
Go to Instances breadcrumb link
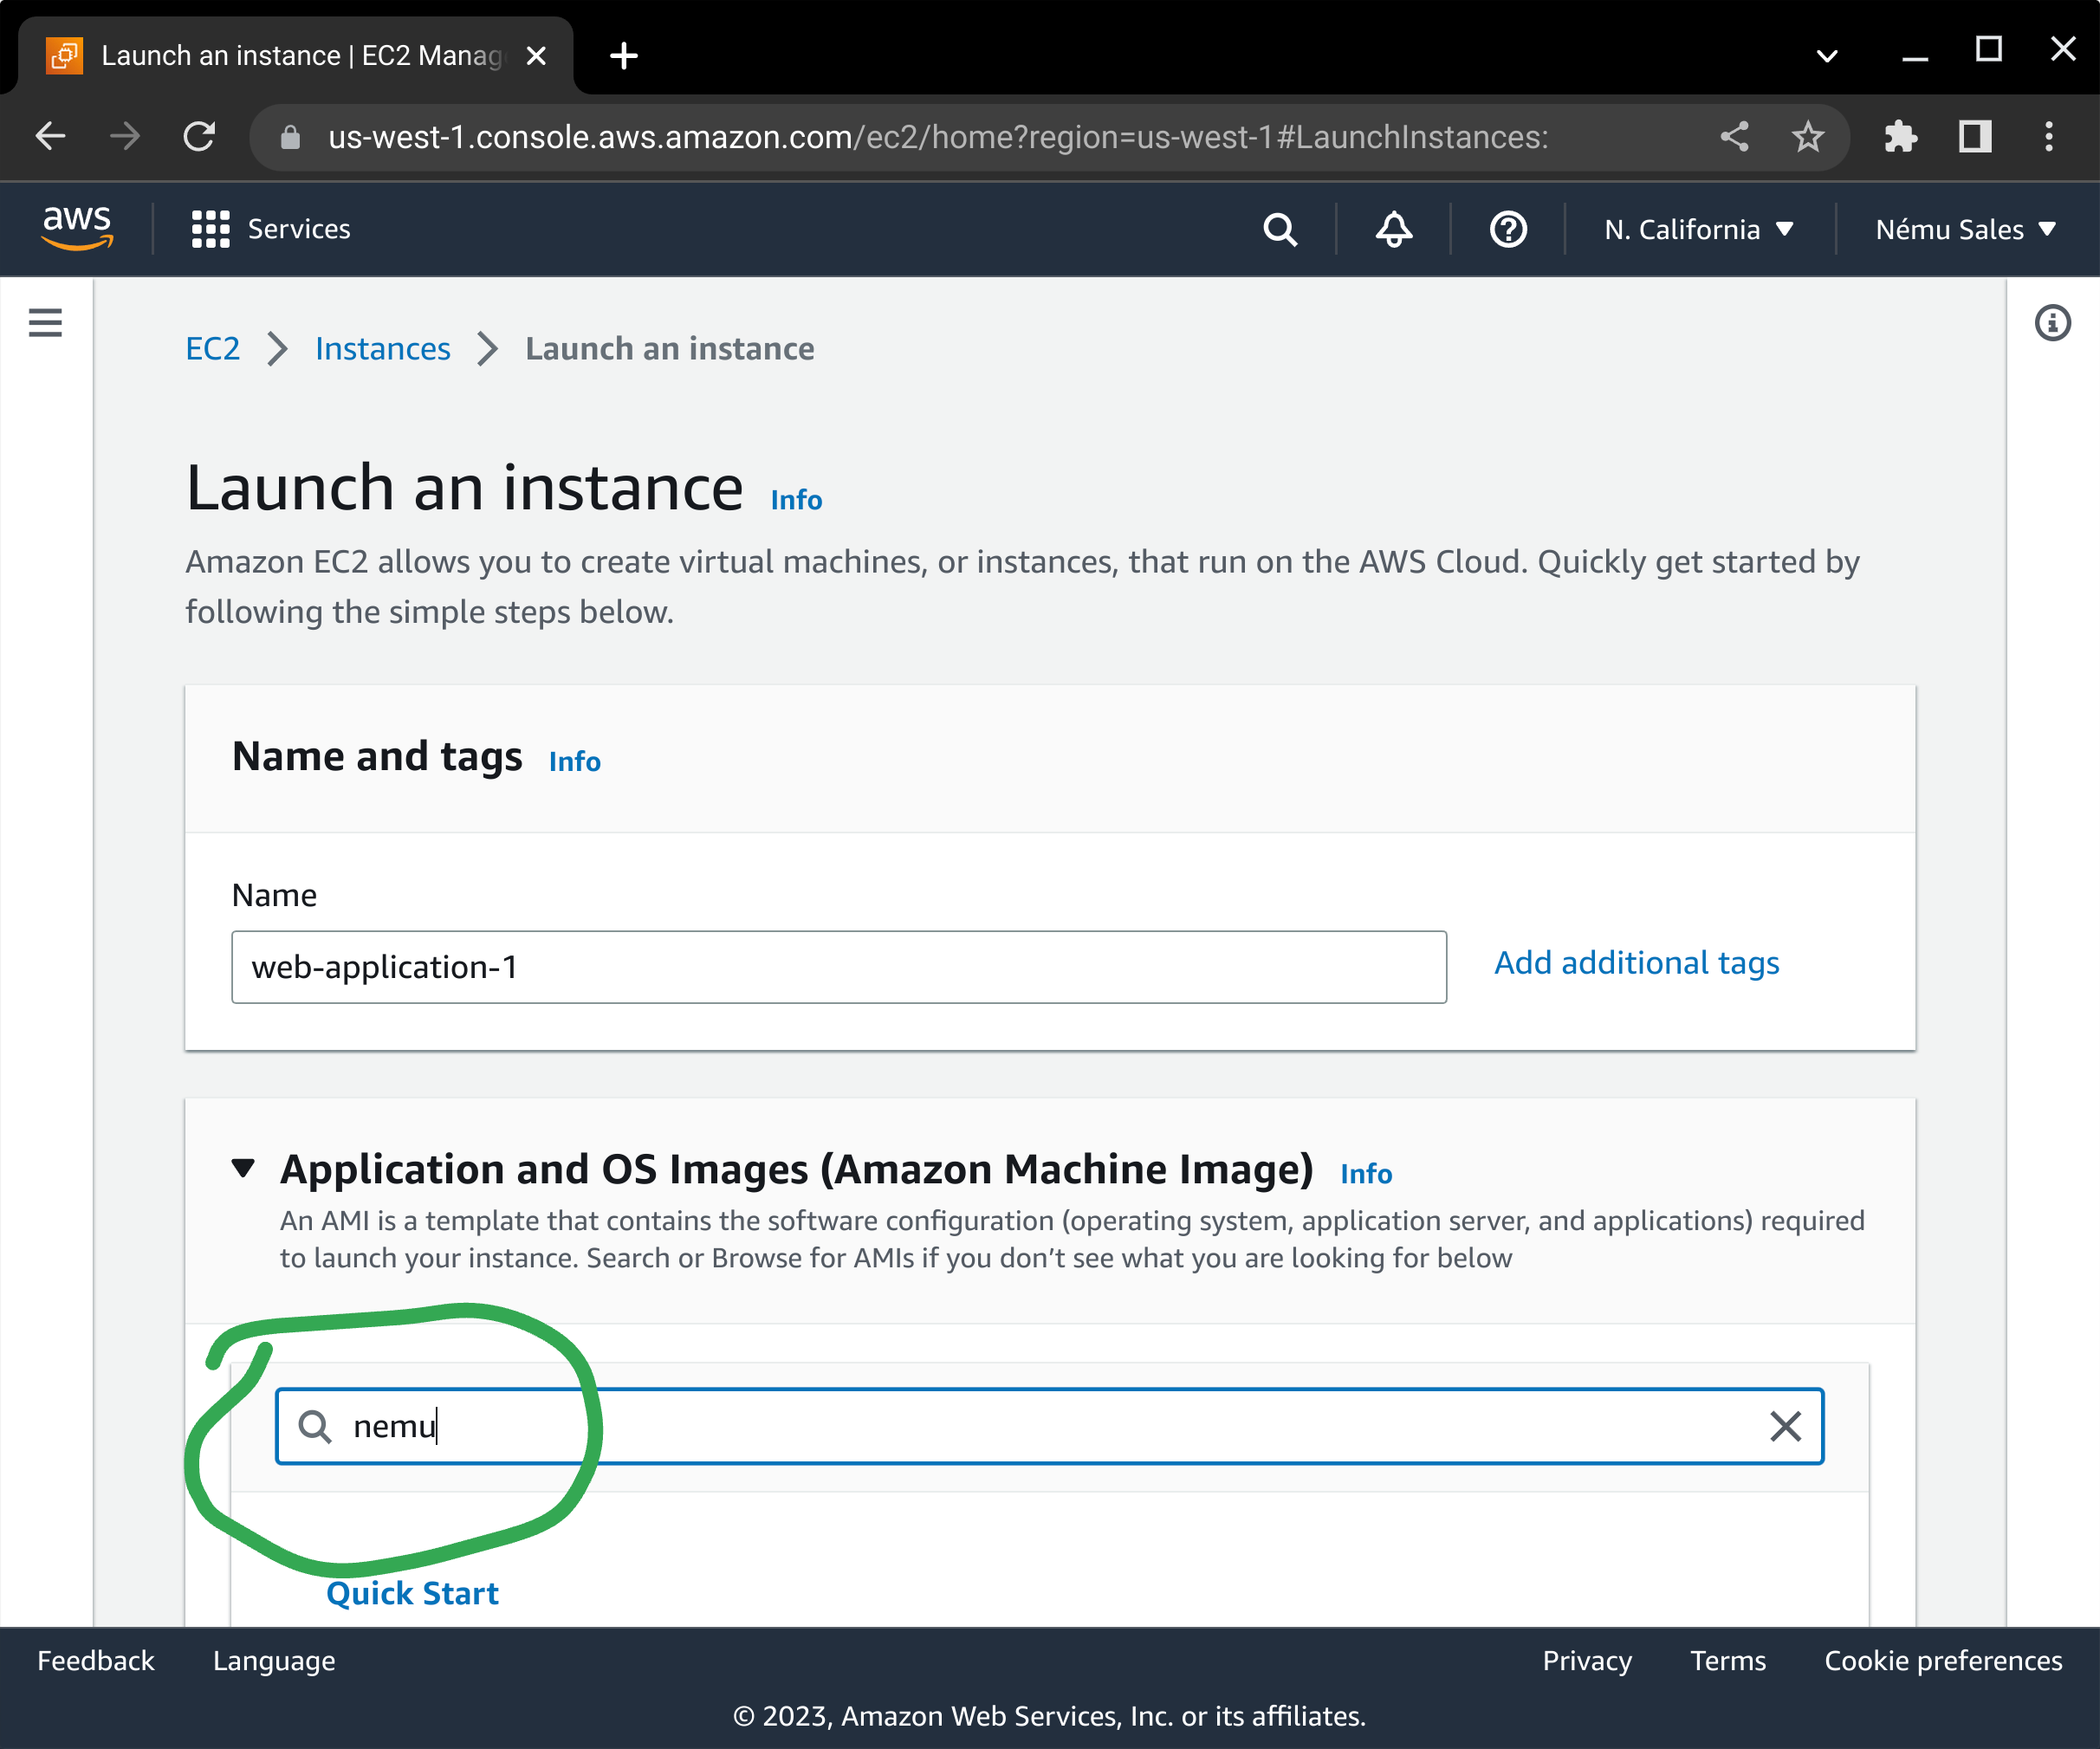[383, 349]
